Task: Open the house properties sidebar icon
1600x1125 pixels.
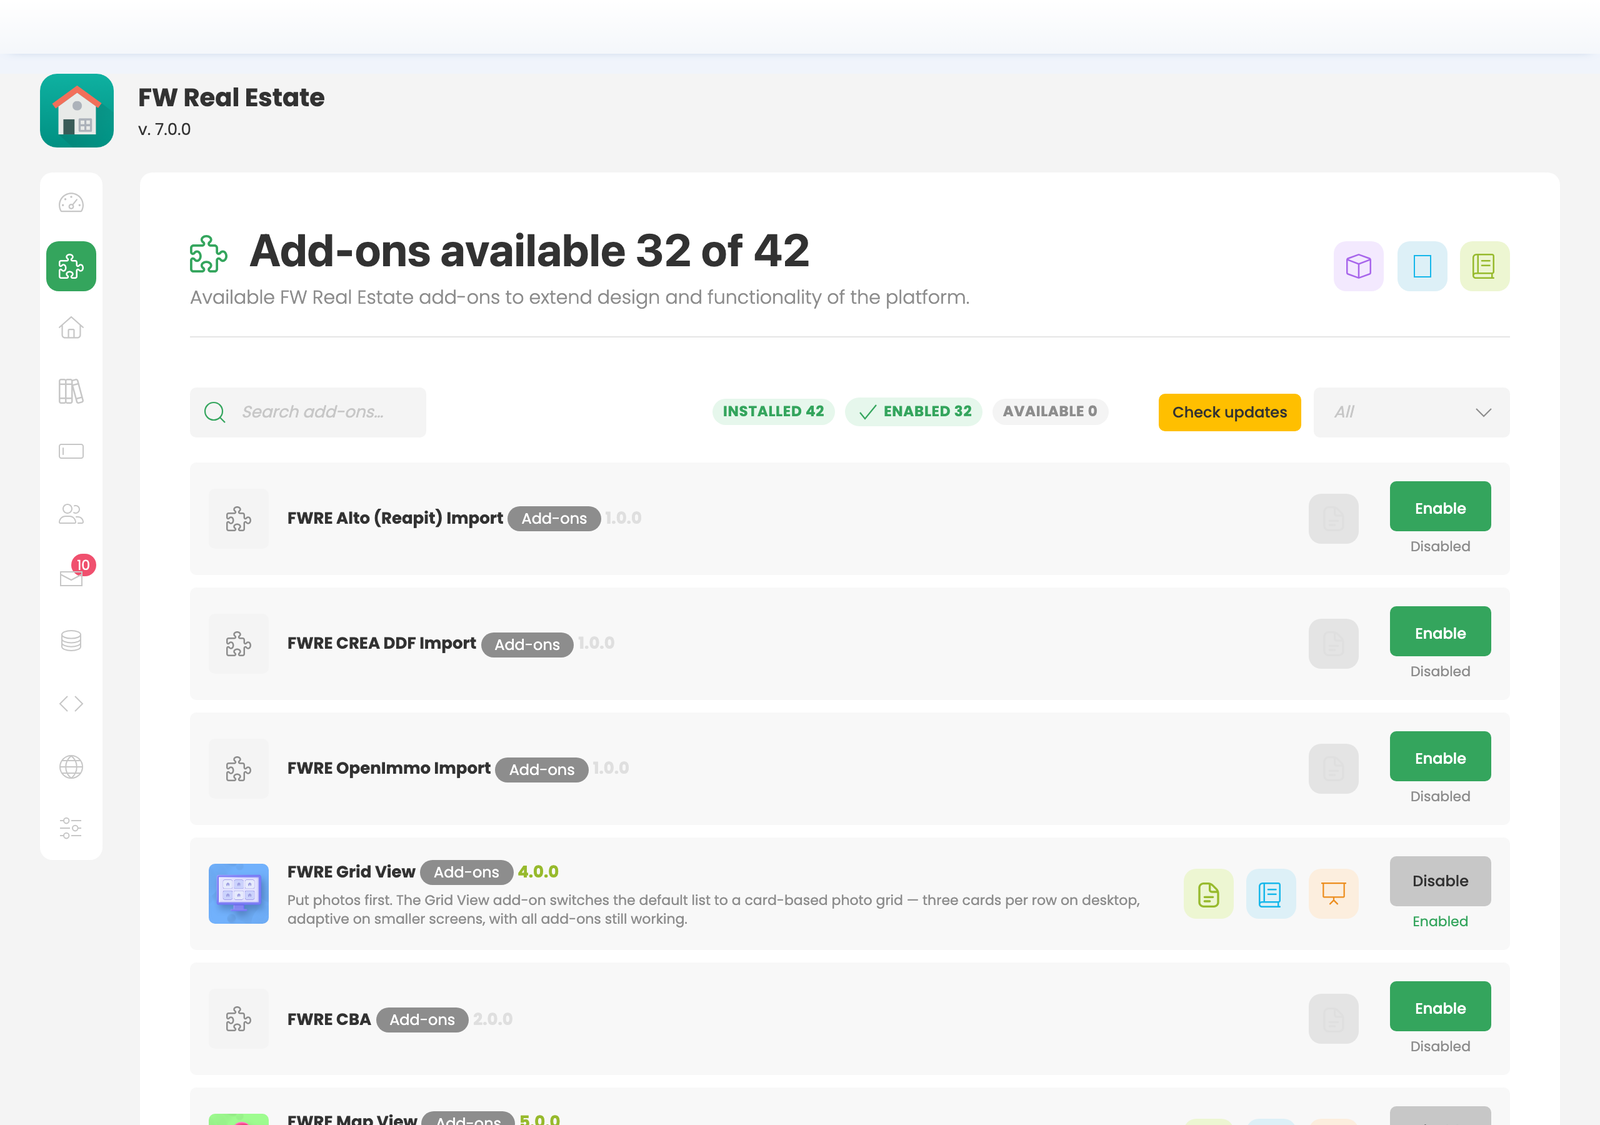Action: (x=71, y=328)
